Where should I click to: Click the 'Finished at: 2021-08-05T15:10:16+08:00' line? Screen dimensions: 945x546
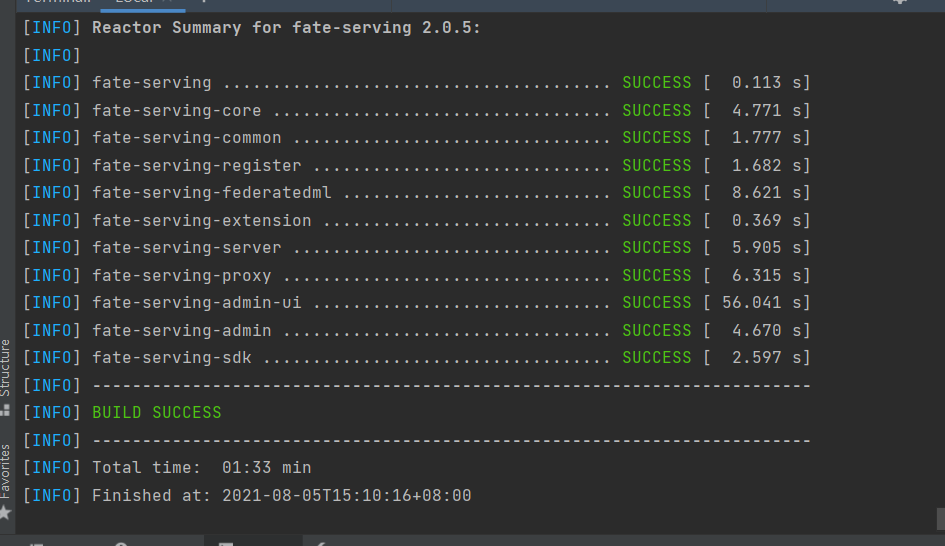coord(281,495)
